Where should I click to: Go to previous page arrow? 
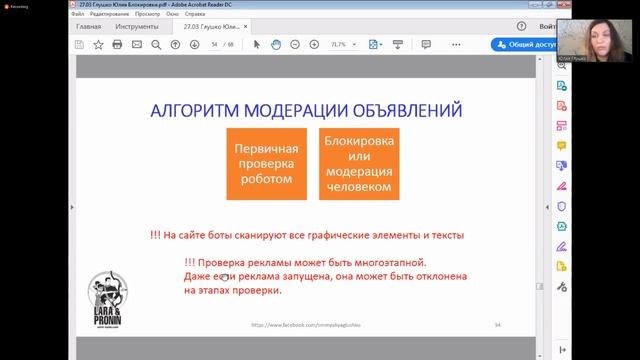[x=175, y=44]
